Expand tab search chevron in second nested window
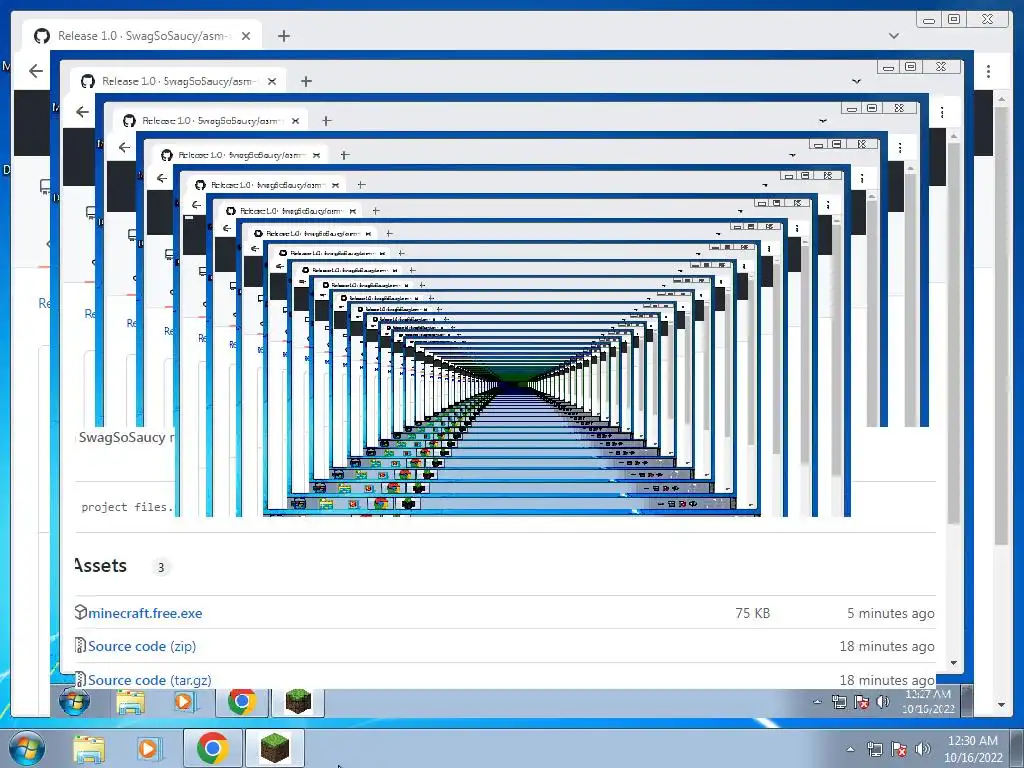The height and width of the screenshot is (768, 1024). (856, 82)
